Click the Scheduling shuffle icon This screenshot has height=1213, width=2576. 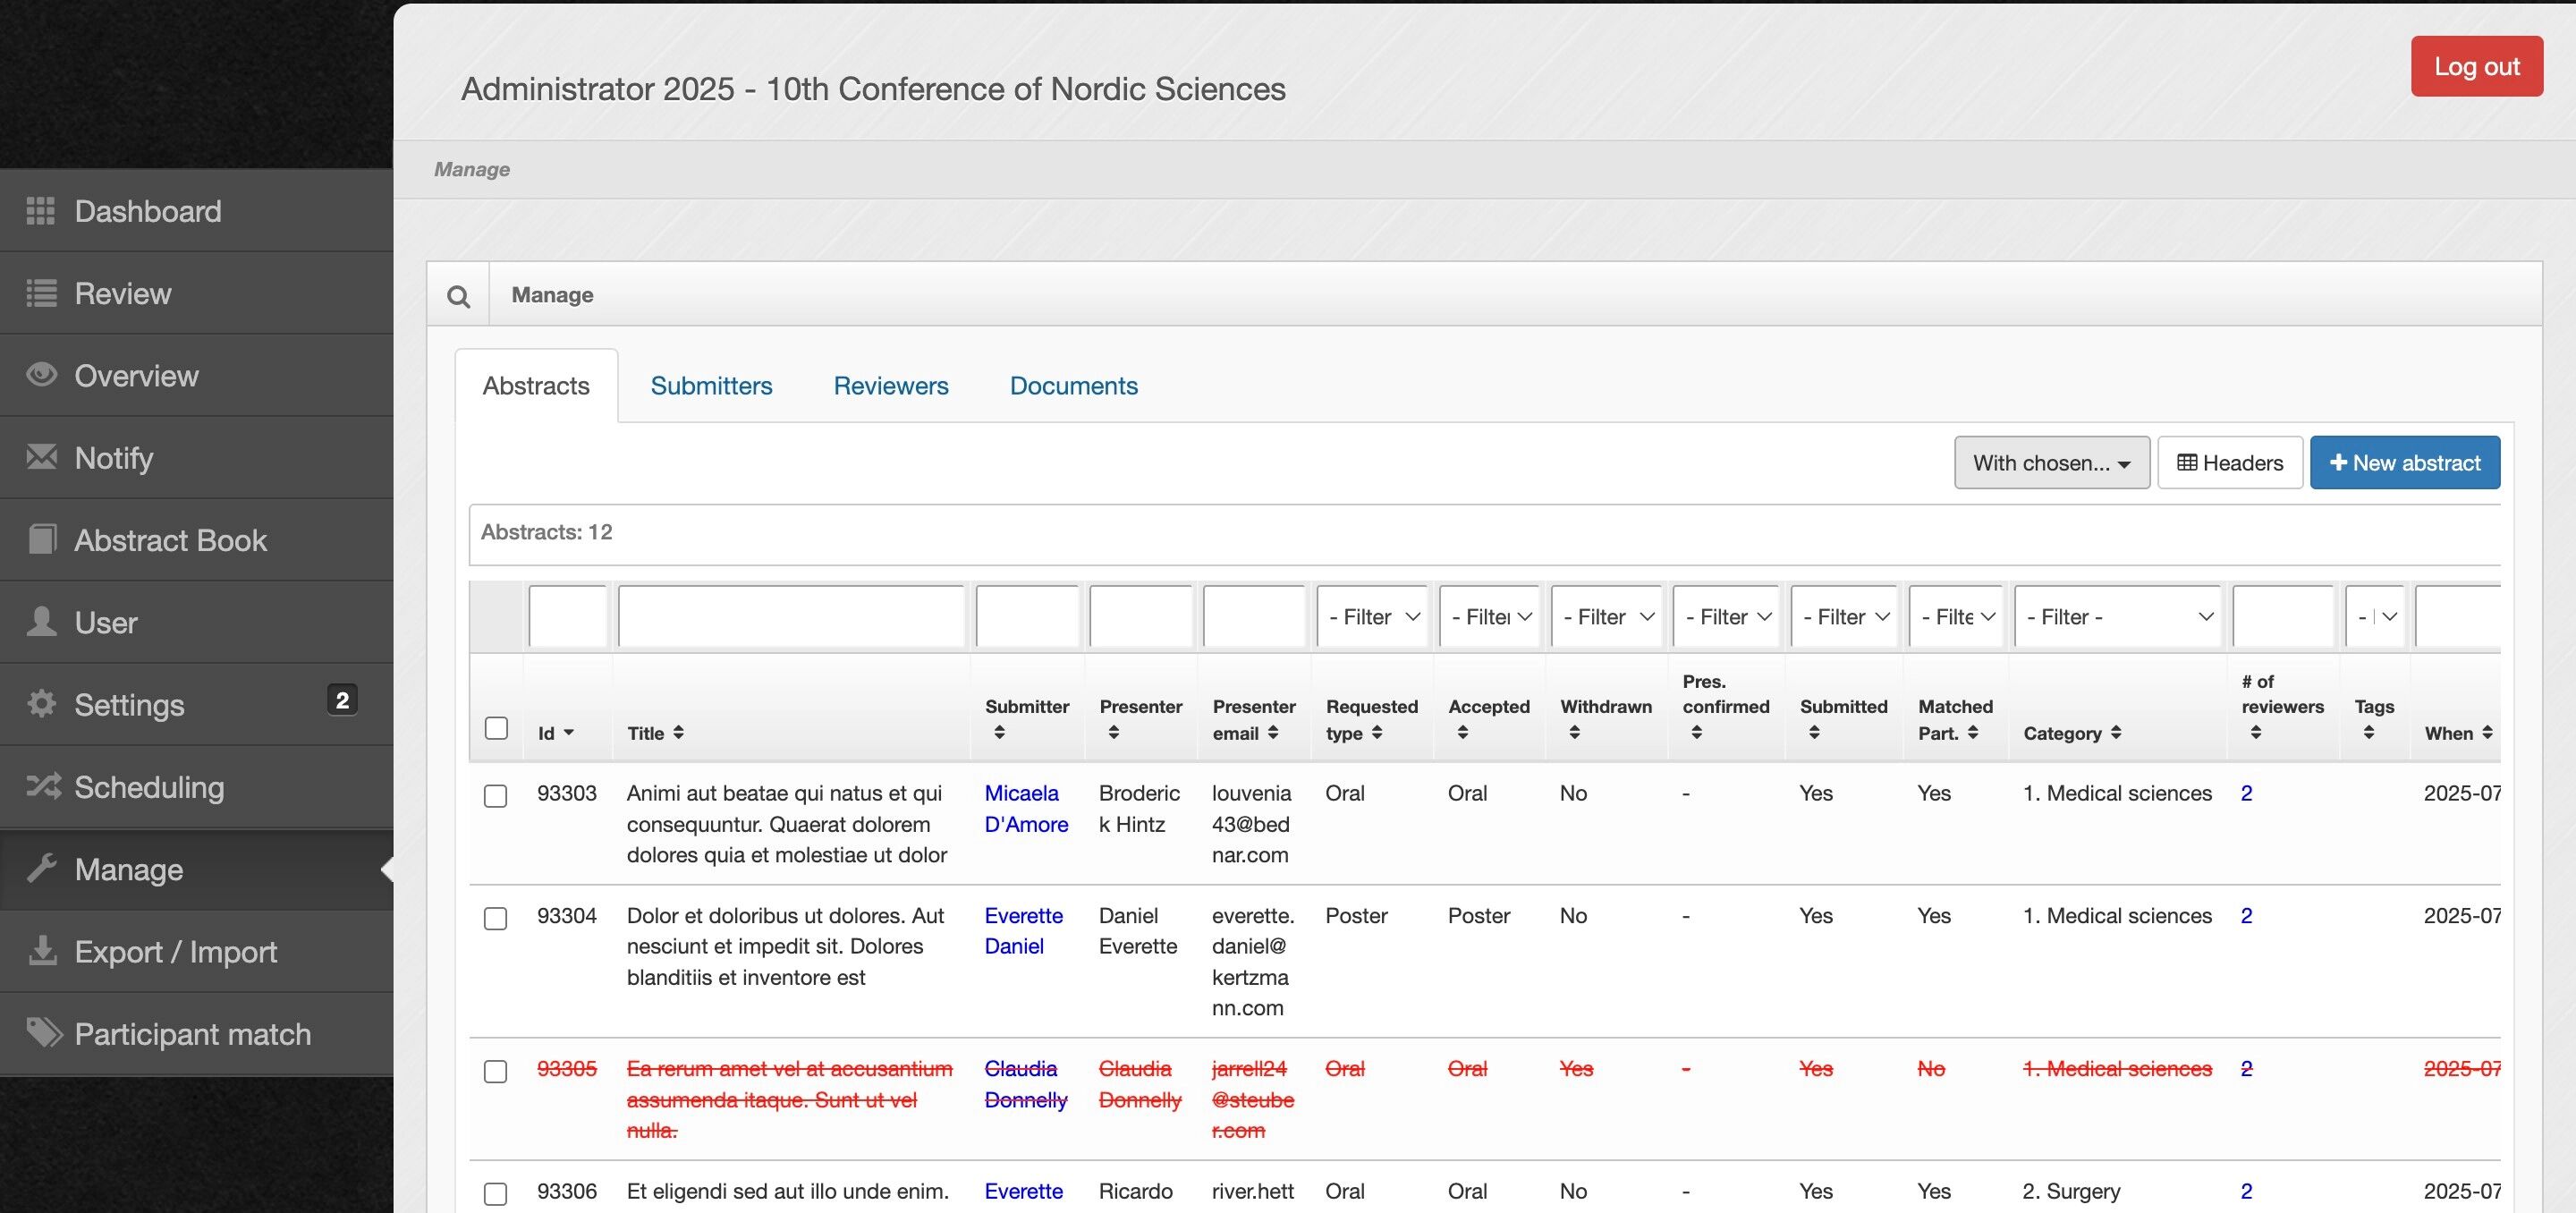[43, 787]
